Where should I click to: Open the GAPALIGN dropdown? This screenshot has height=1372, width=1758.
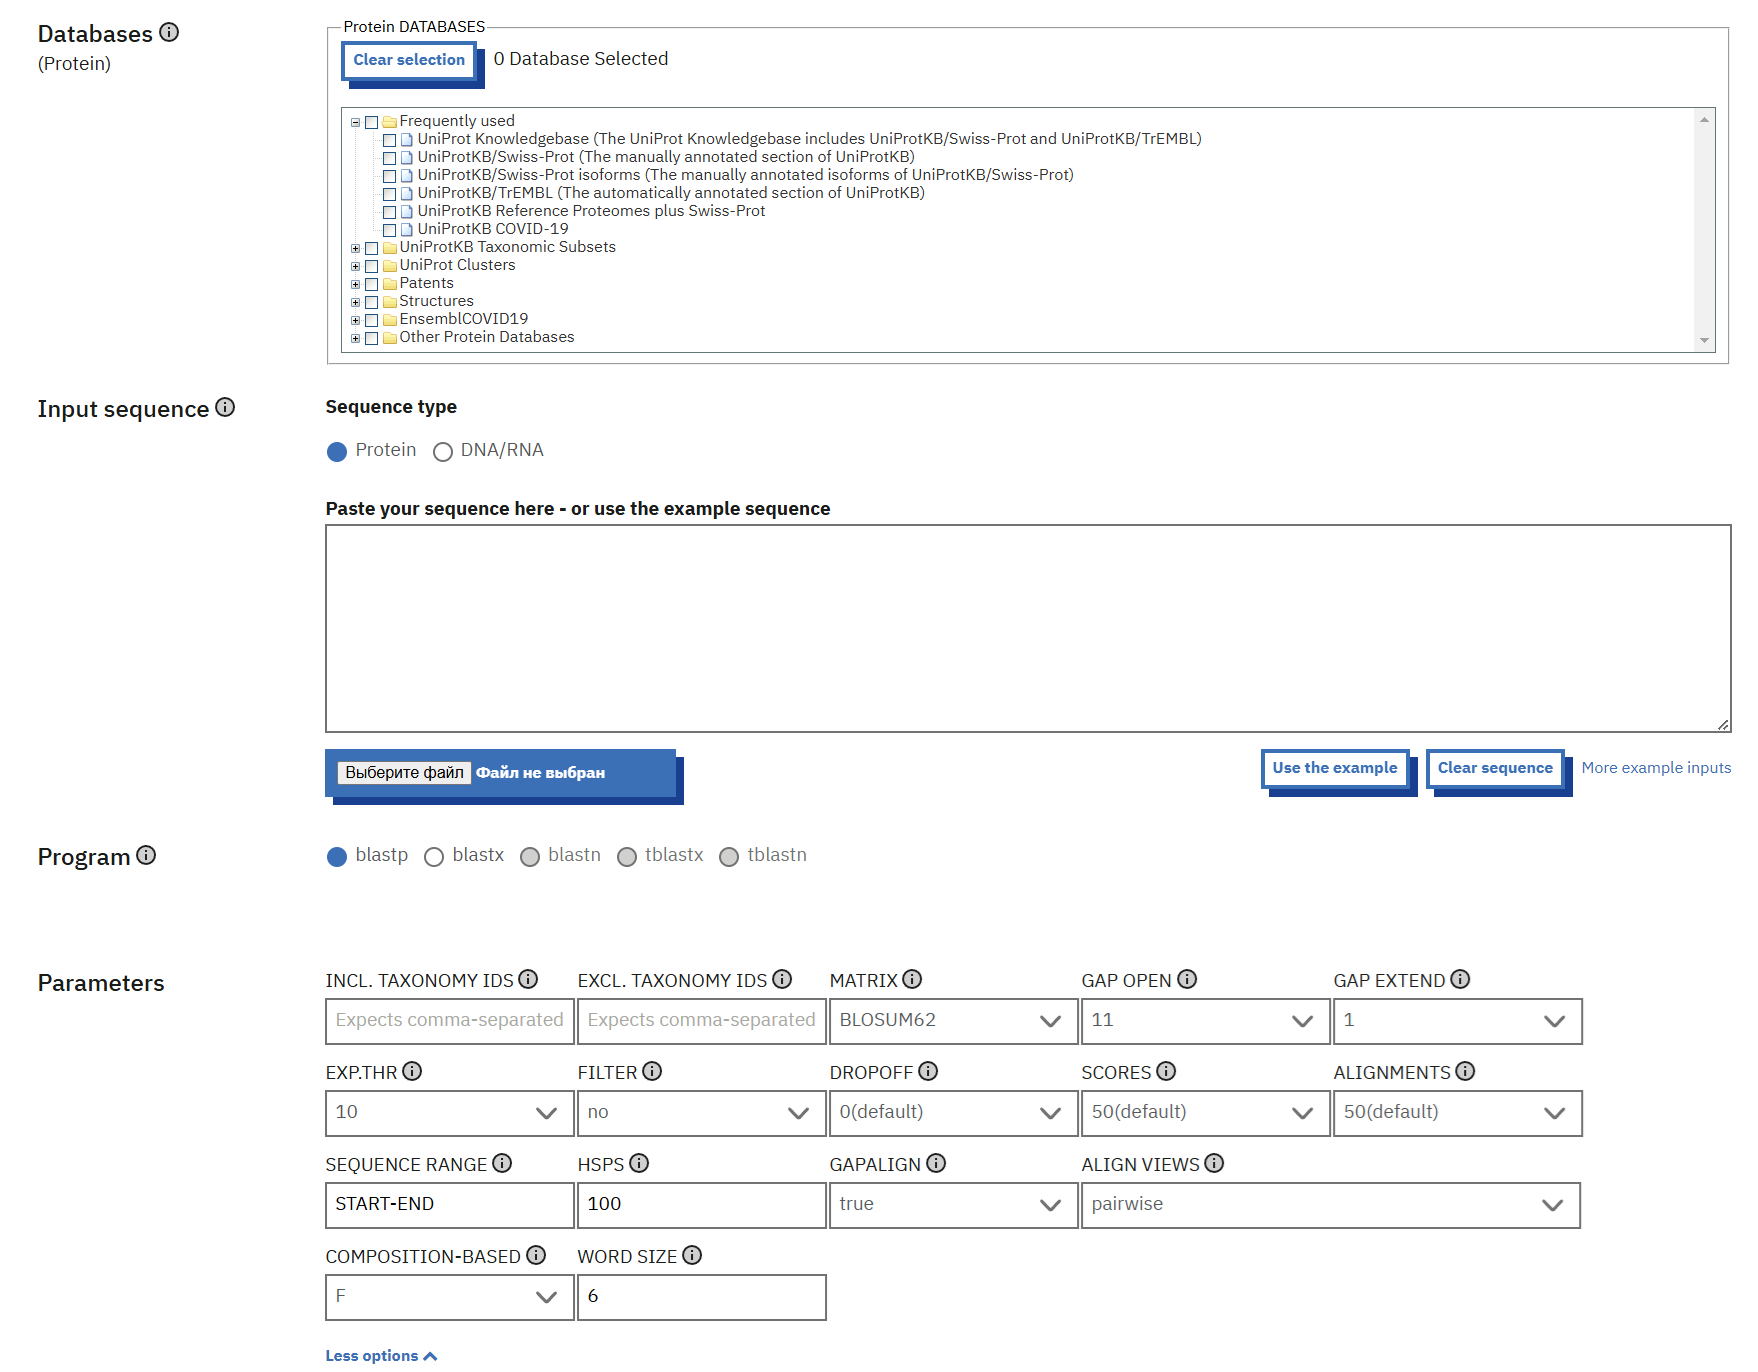(953, 1205)
